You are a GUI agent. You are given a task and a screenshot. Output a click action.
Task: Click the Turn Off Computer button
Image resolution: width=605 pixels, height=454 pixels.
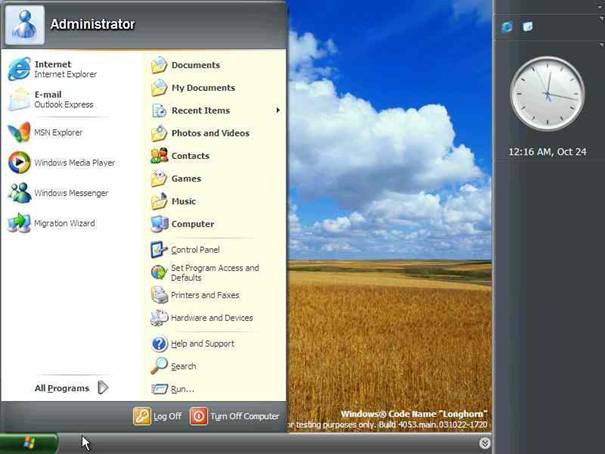tap(235, 416)
